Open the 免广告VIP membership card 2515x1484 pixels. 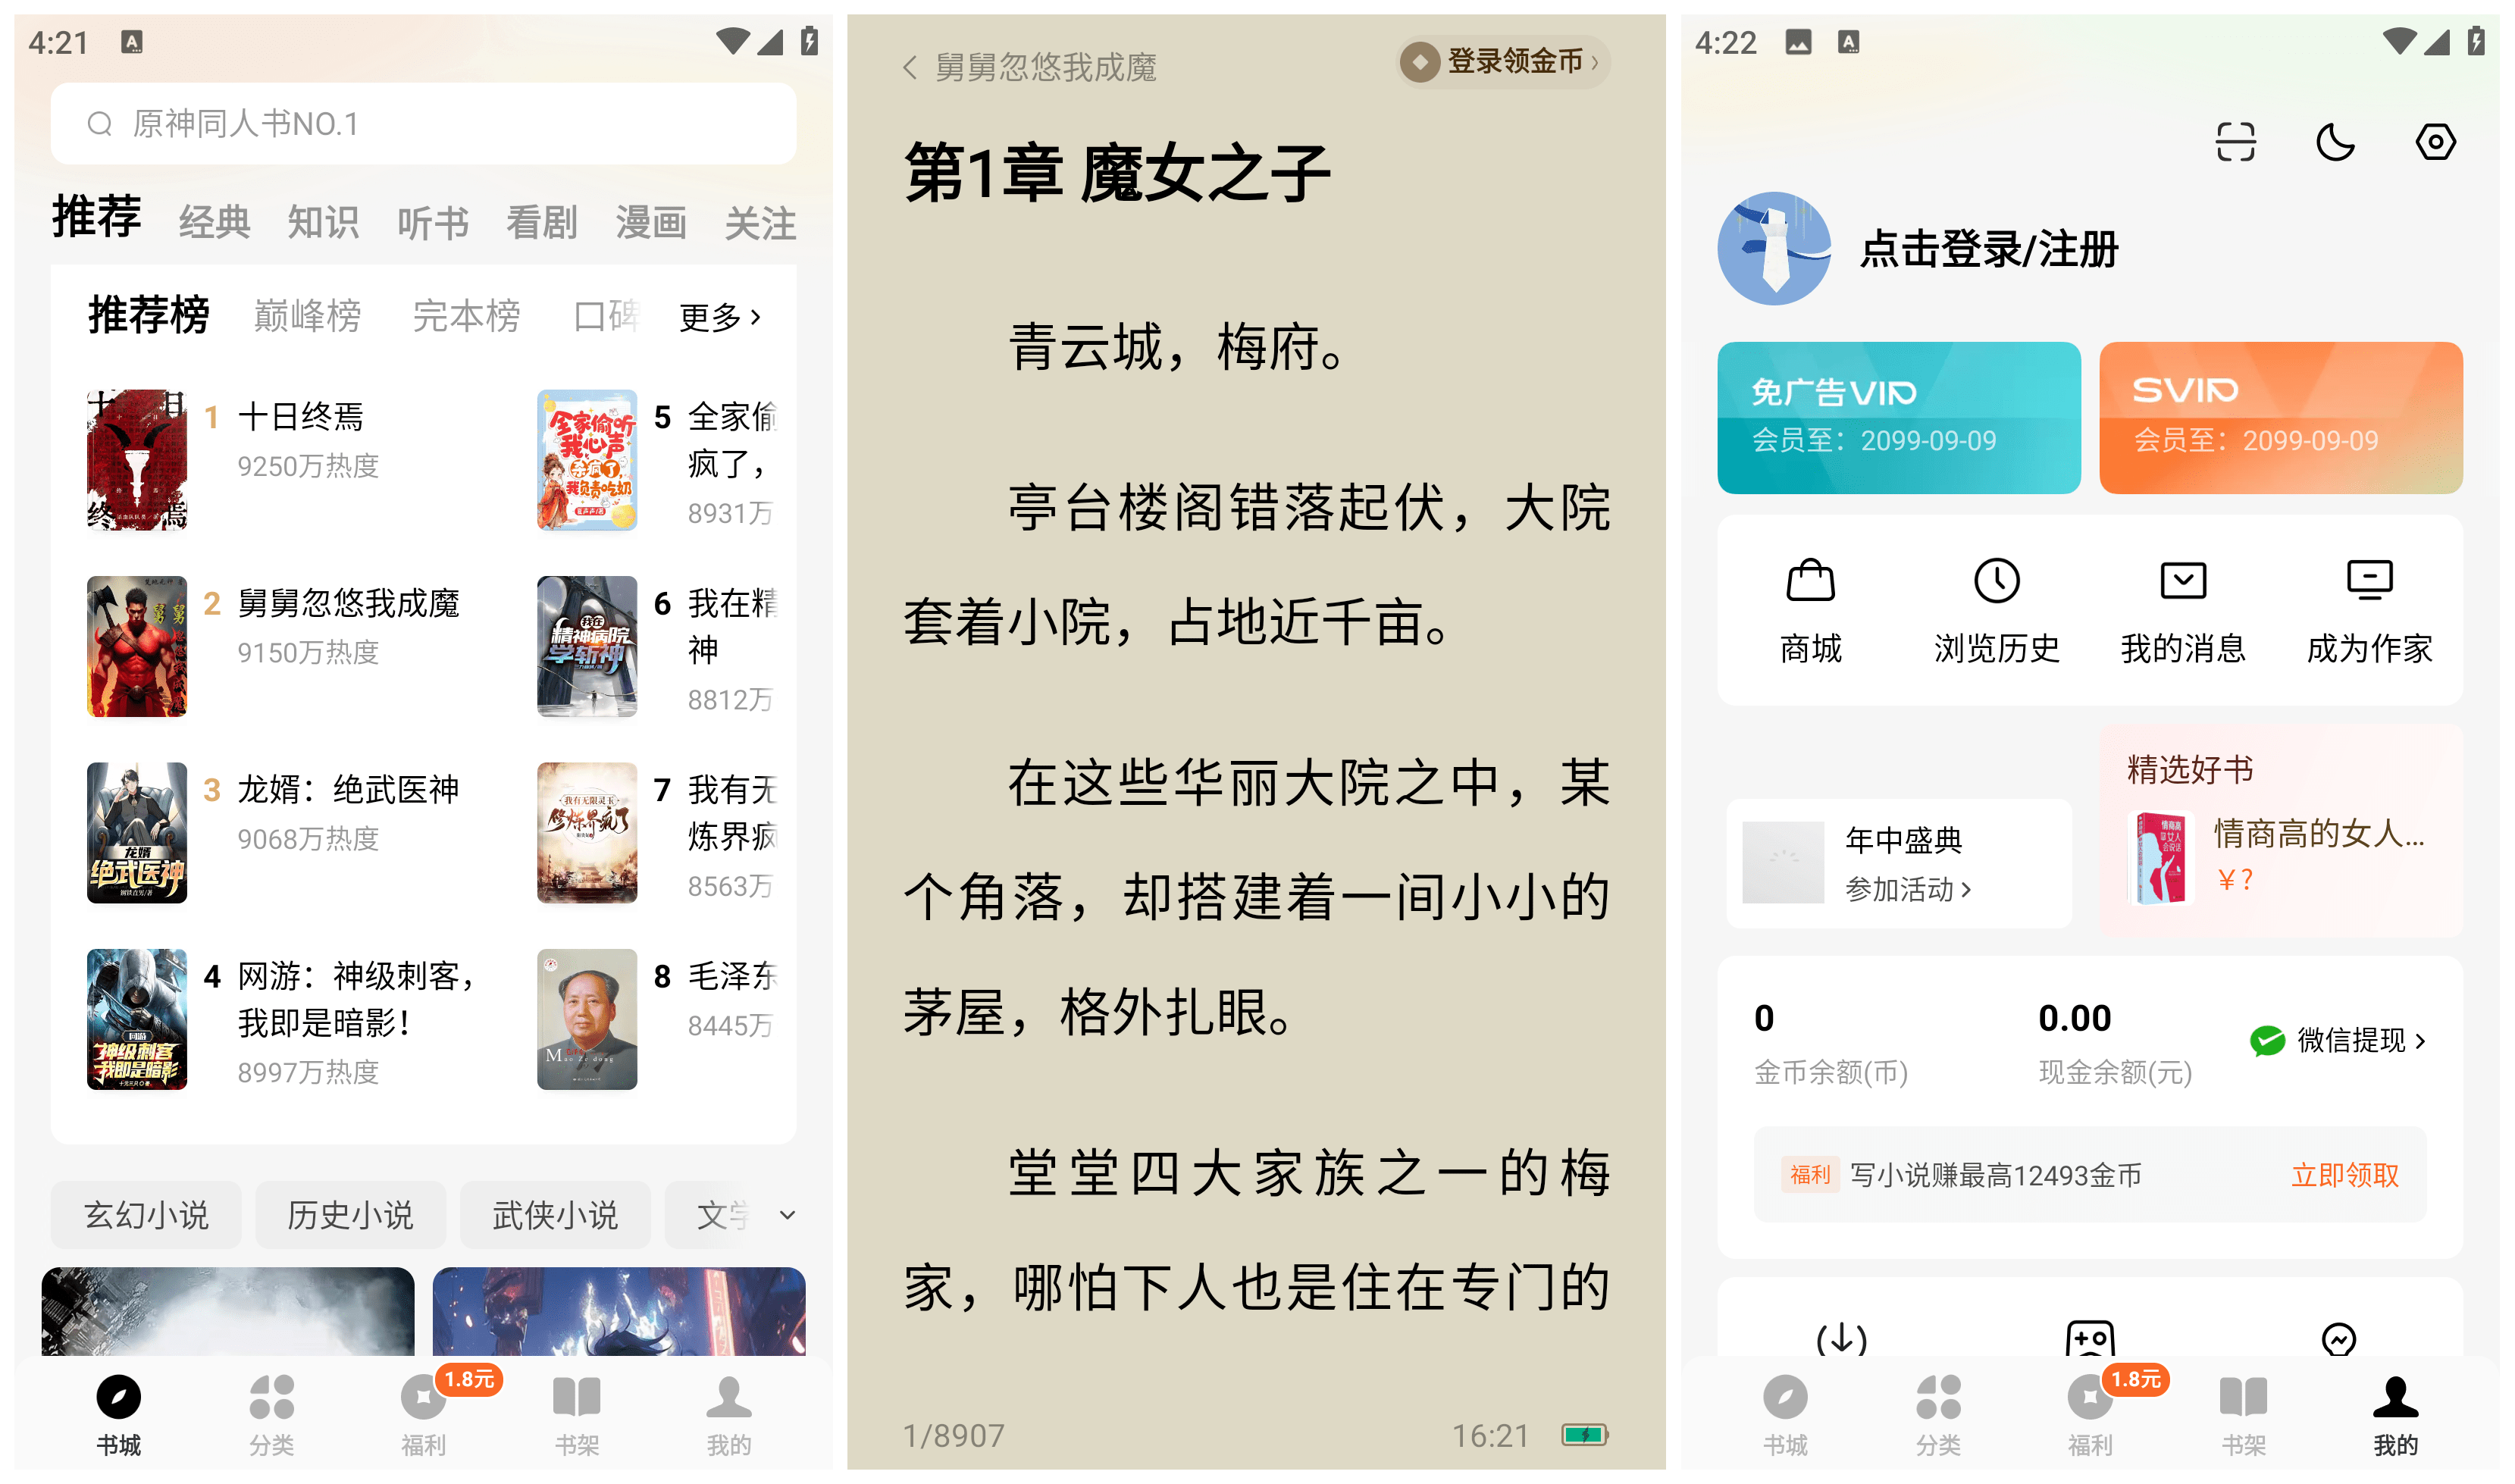(x=1898, y=417)
